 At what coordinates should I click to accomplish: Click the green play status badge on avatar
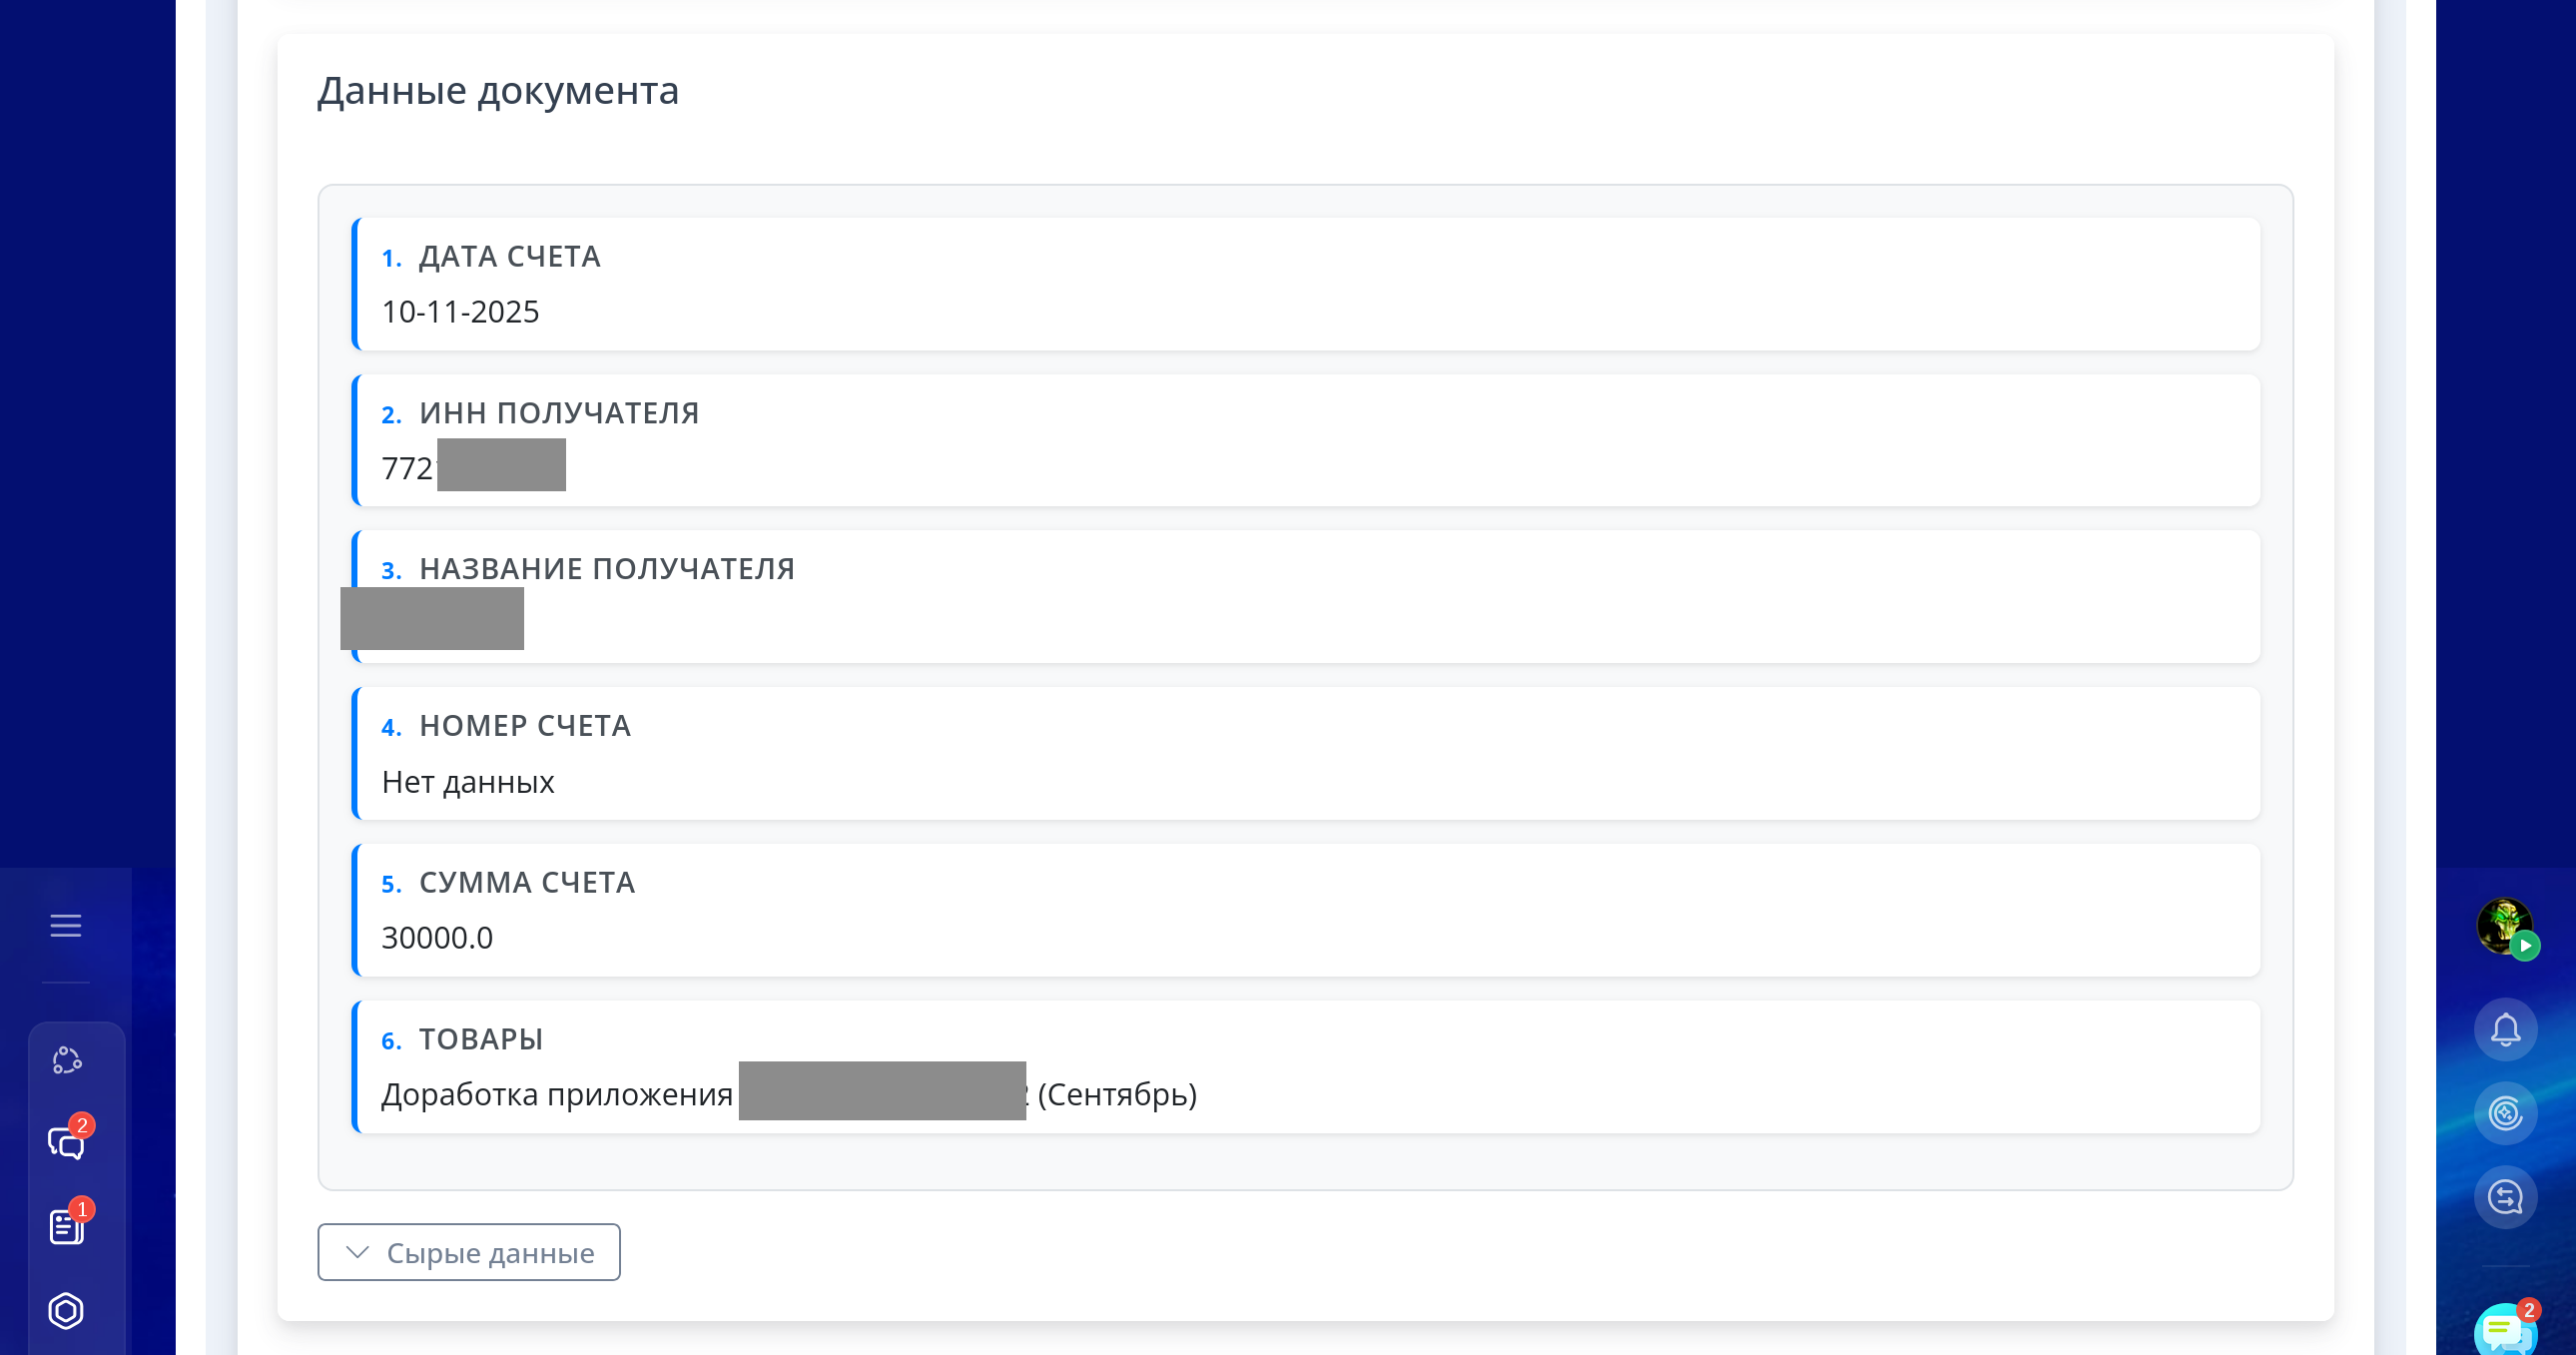2526,945
